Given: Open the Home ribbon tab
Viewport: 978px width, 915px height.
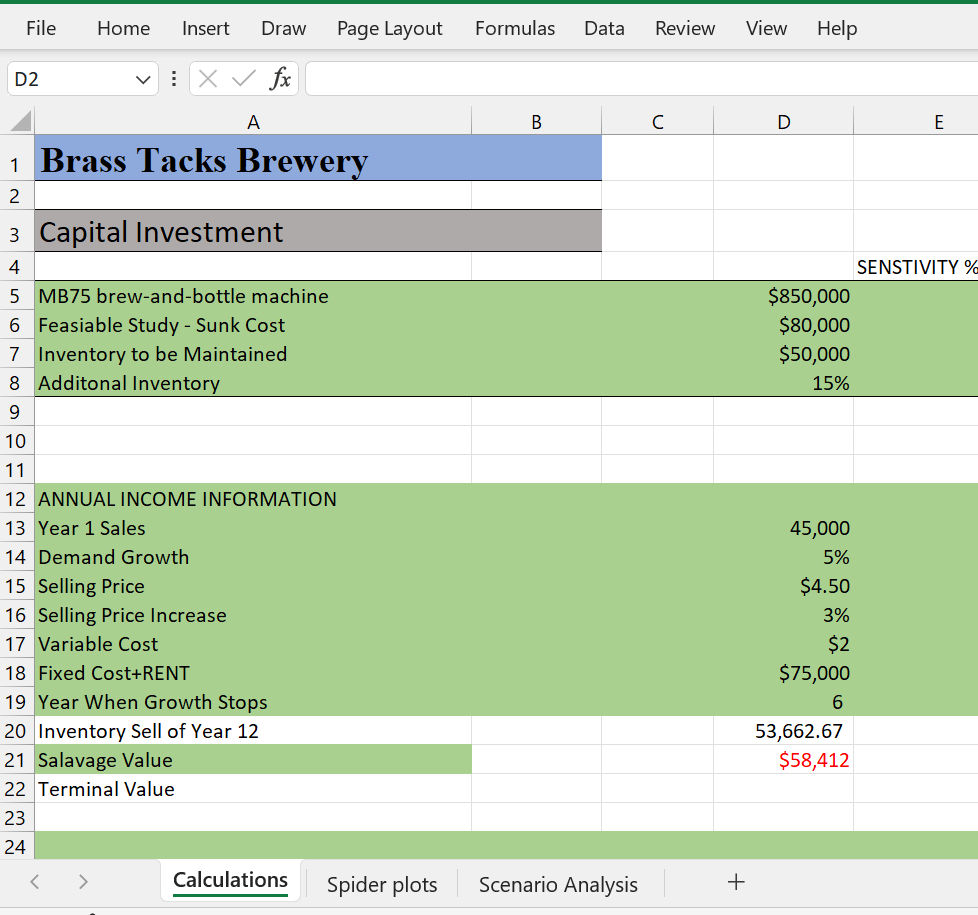Looking at the screenshot, I should pyautogui.click(x=123, y=28).
